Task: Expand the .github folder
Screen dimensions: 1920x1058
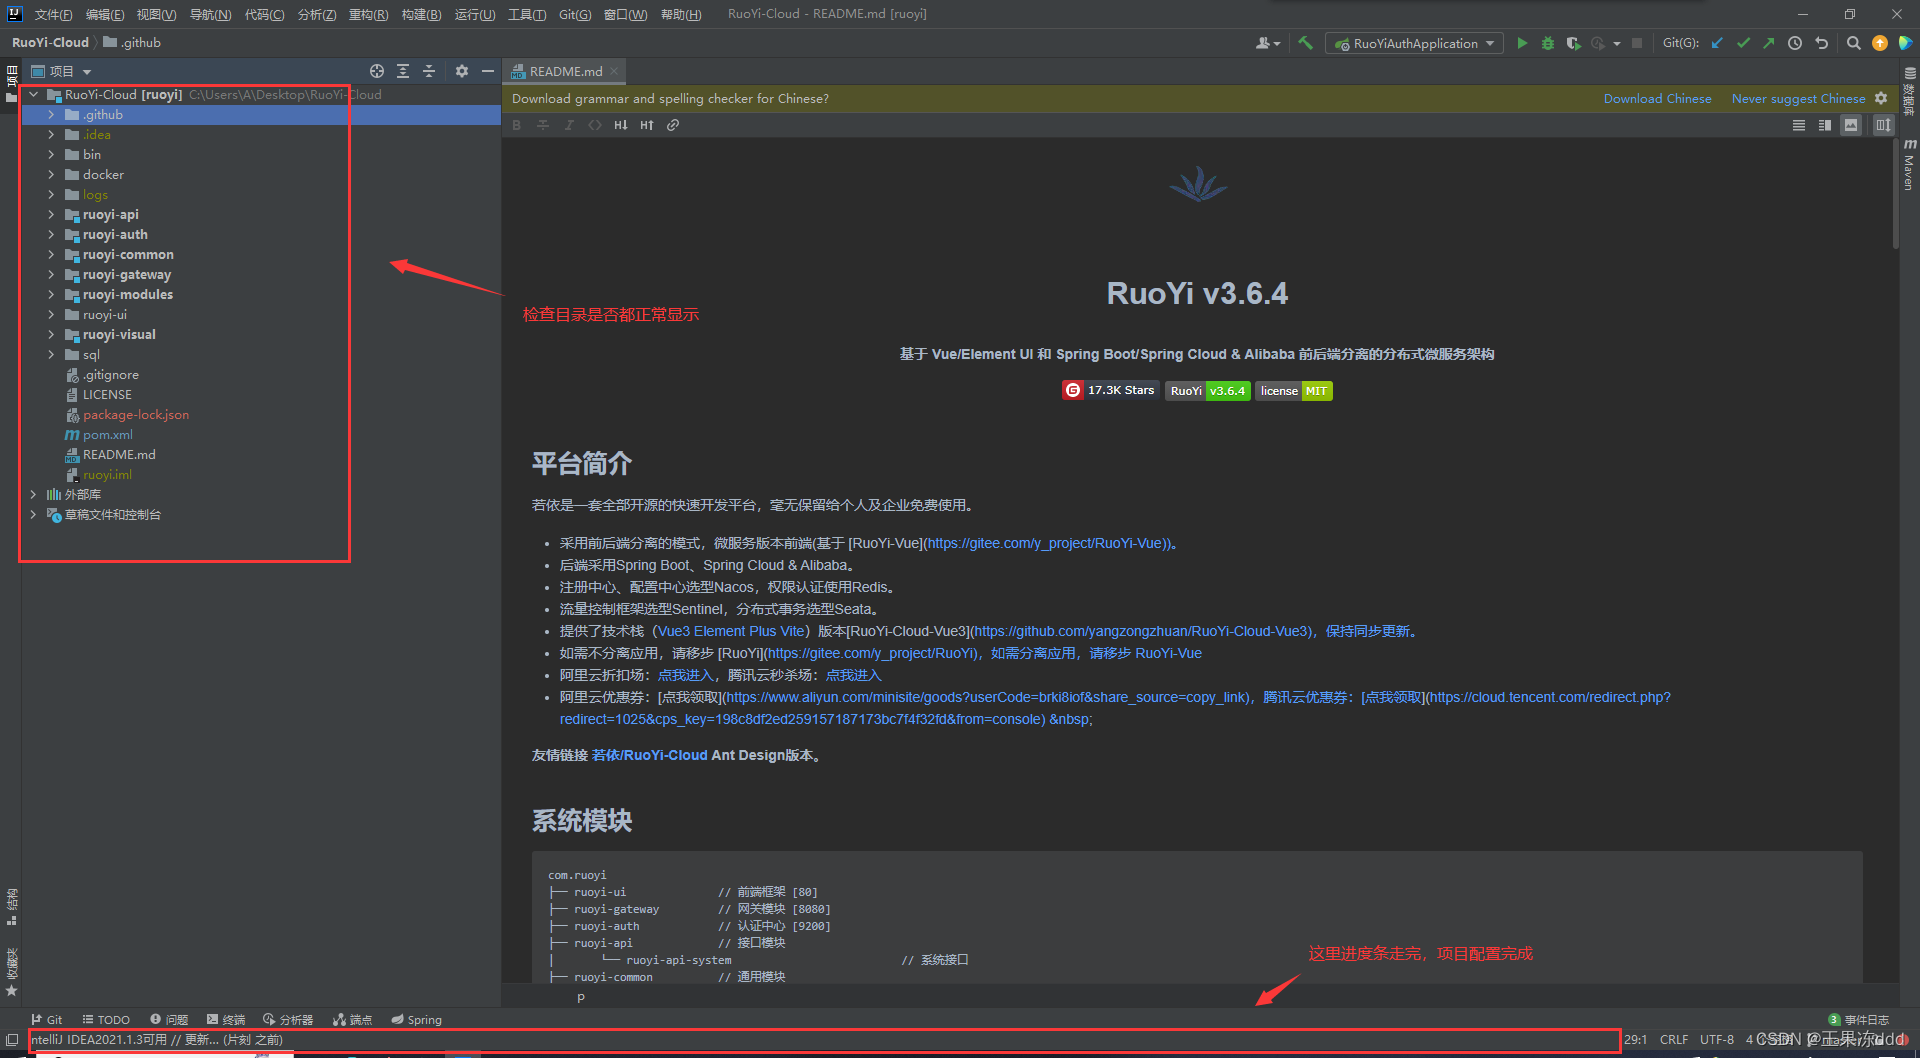Action: click(x=51, y=115)
